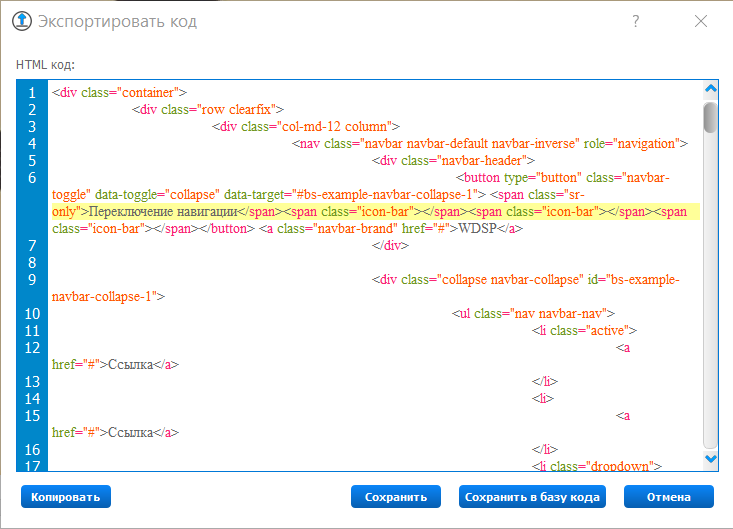The height and width of the screenshot is (529, 733).
Task: Click the collapse navbar-collapse div line
Action: click(x=526, y=279)
